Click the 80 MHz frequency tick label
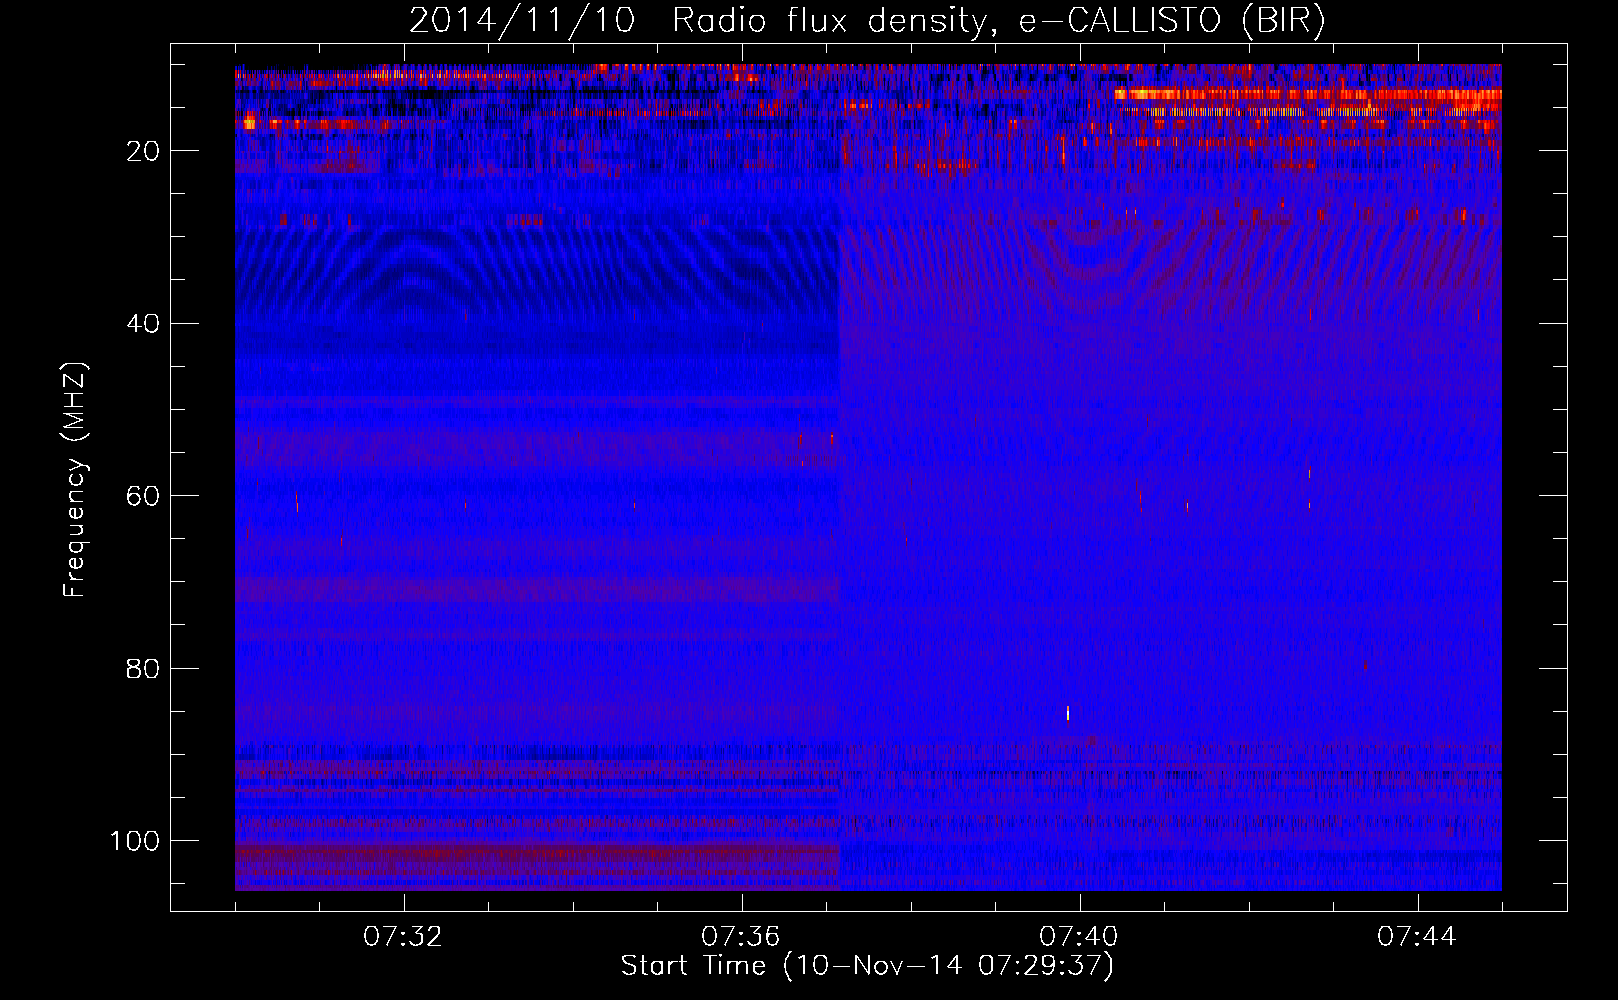This screenshot has width=1618, height=1000. click(x=144, y=668)
